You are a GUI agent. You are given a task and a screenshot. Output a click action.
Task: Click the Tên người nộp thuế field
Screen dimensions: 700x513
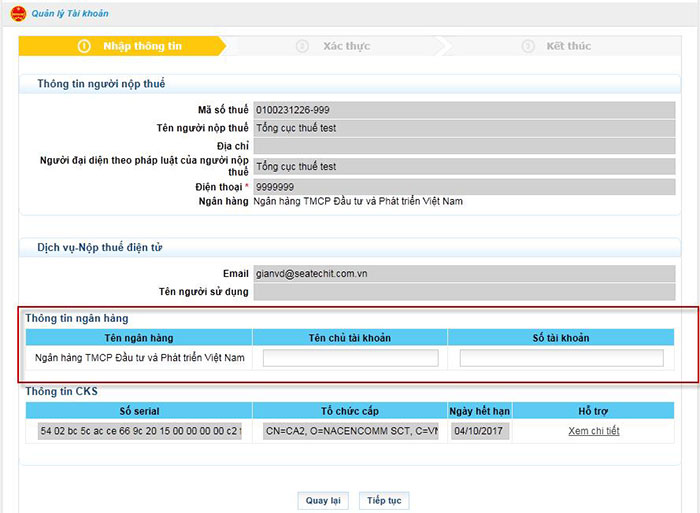(x=464, y=128)
